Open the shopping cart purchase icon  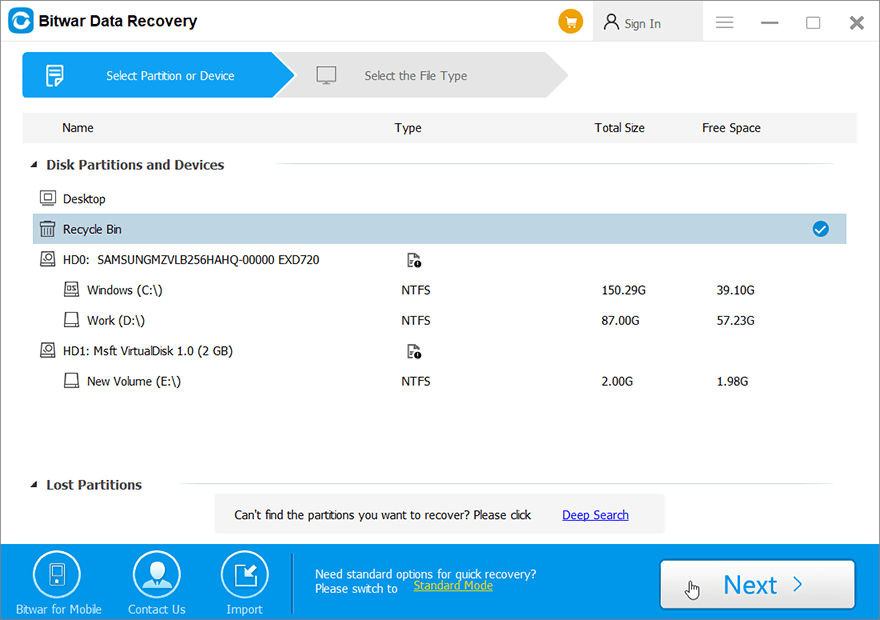coord(571,20)
